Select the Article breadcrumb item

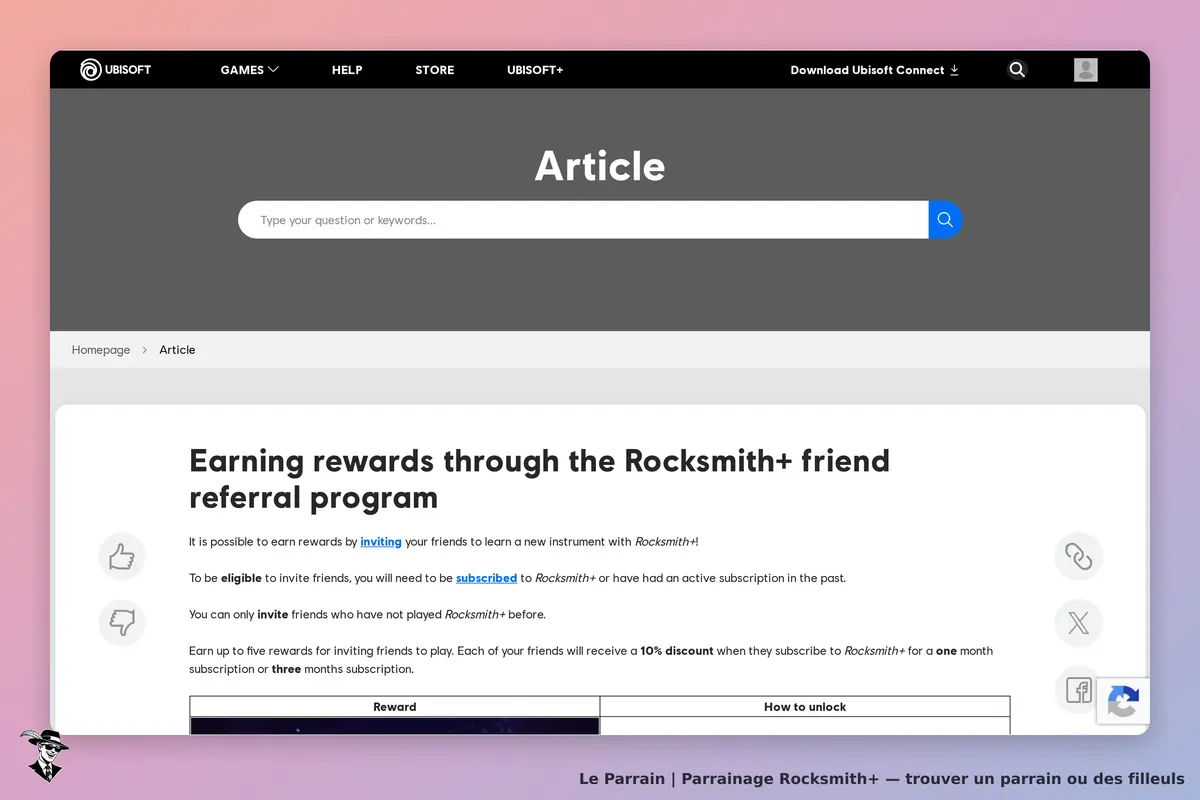click(177, 350)
